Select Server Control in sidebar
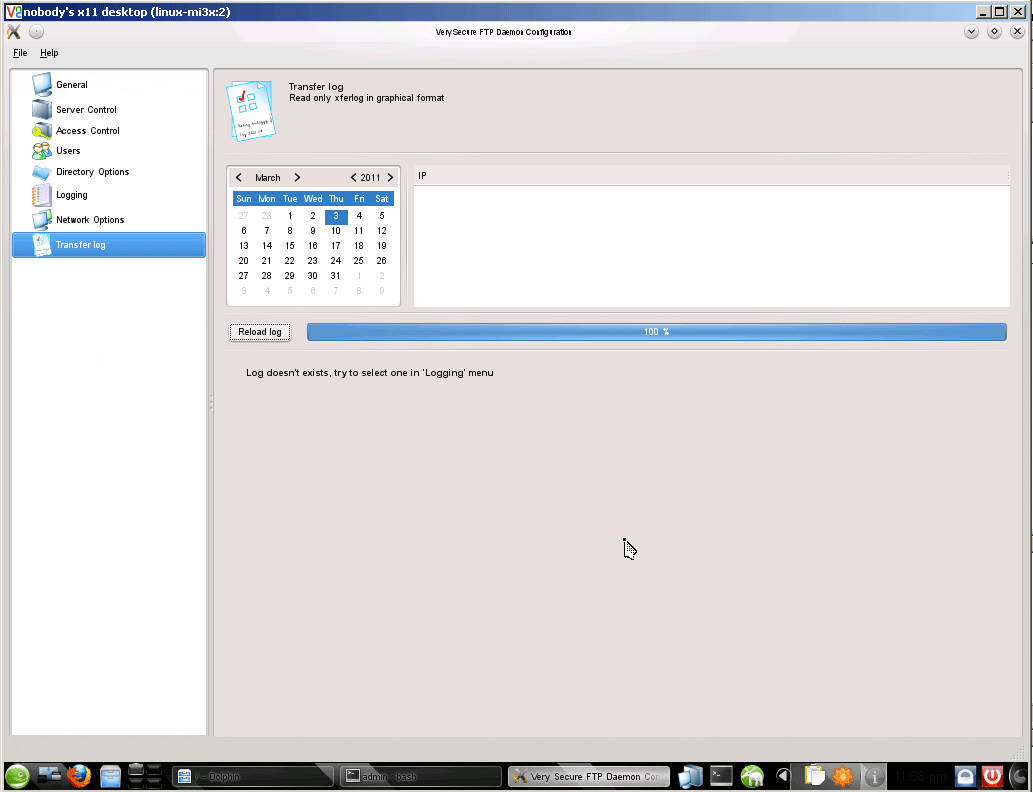The width and height of the screenshot is (1033, 792). 109,109
